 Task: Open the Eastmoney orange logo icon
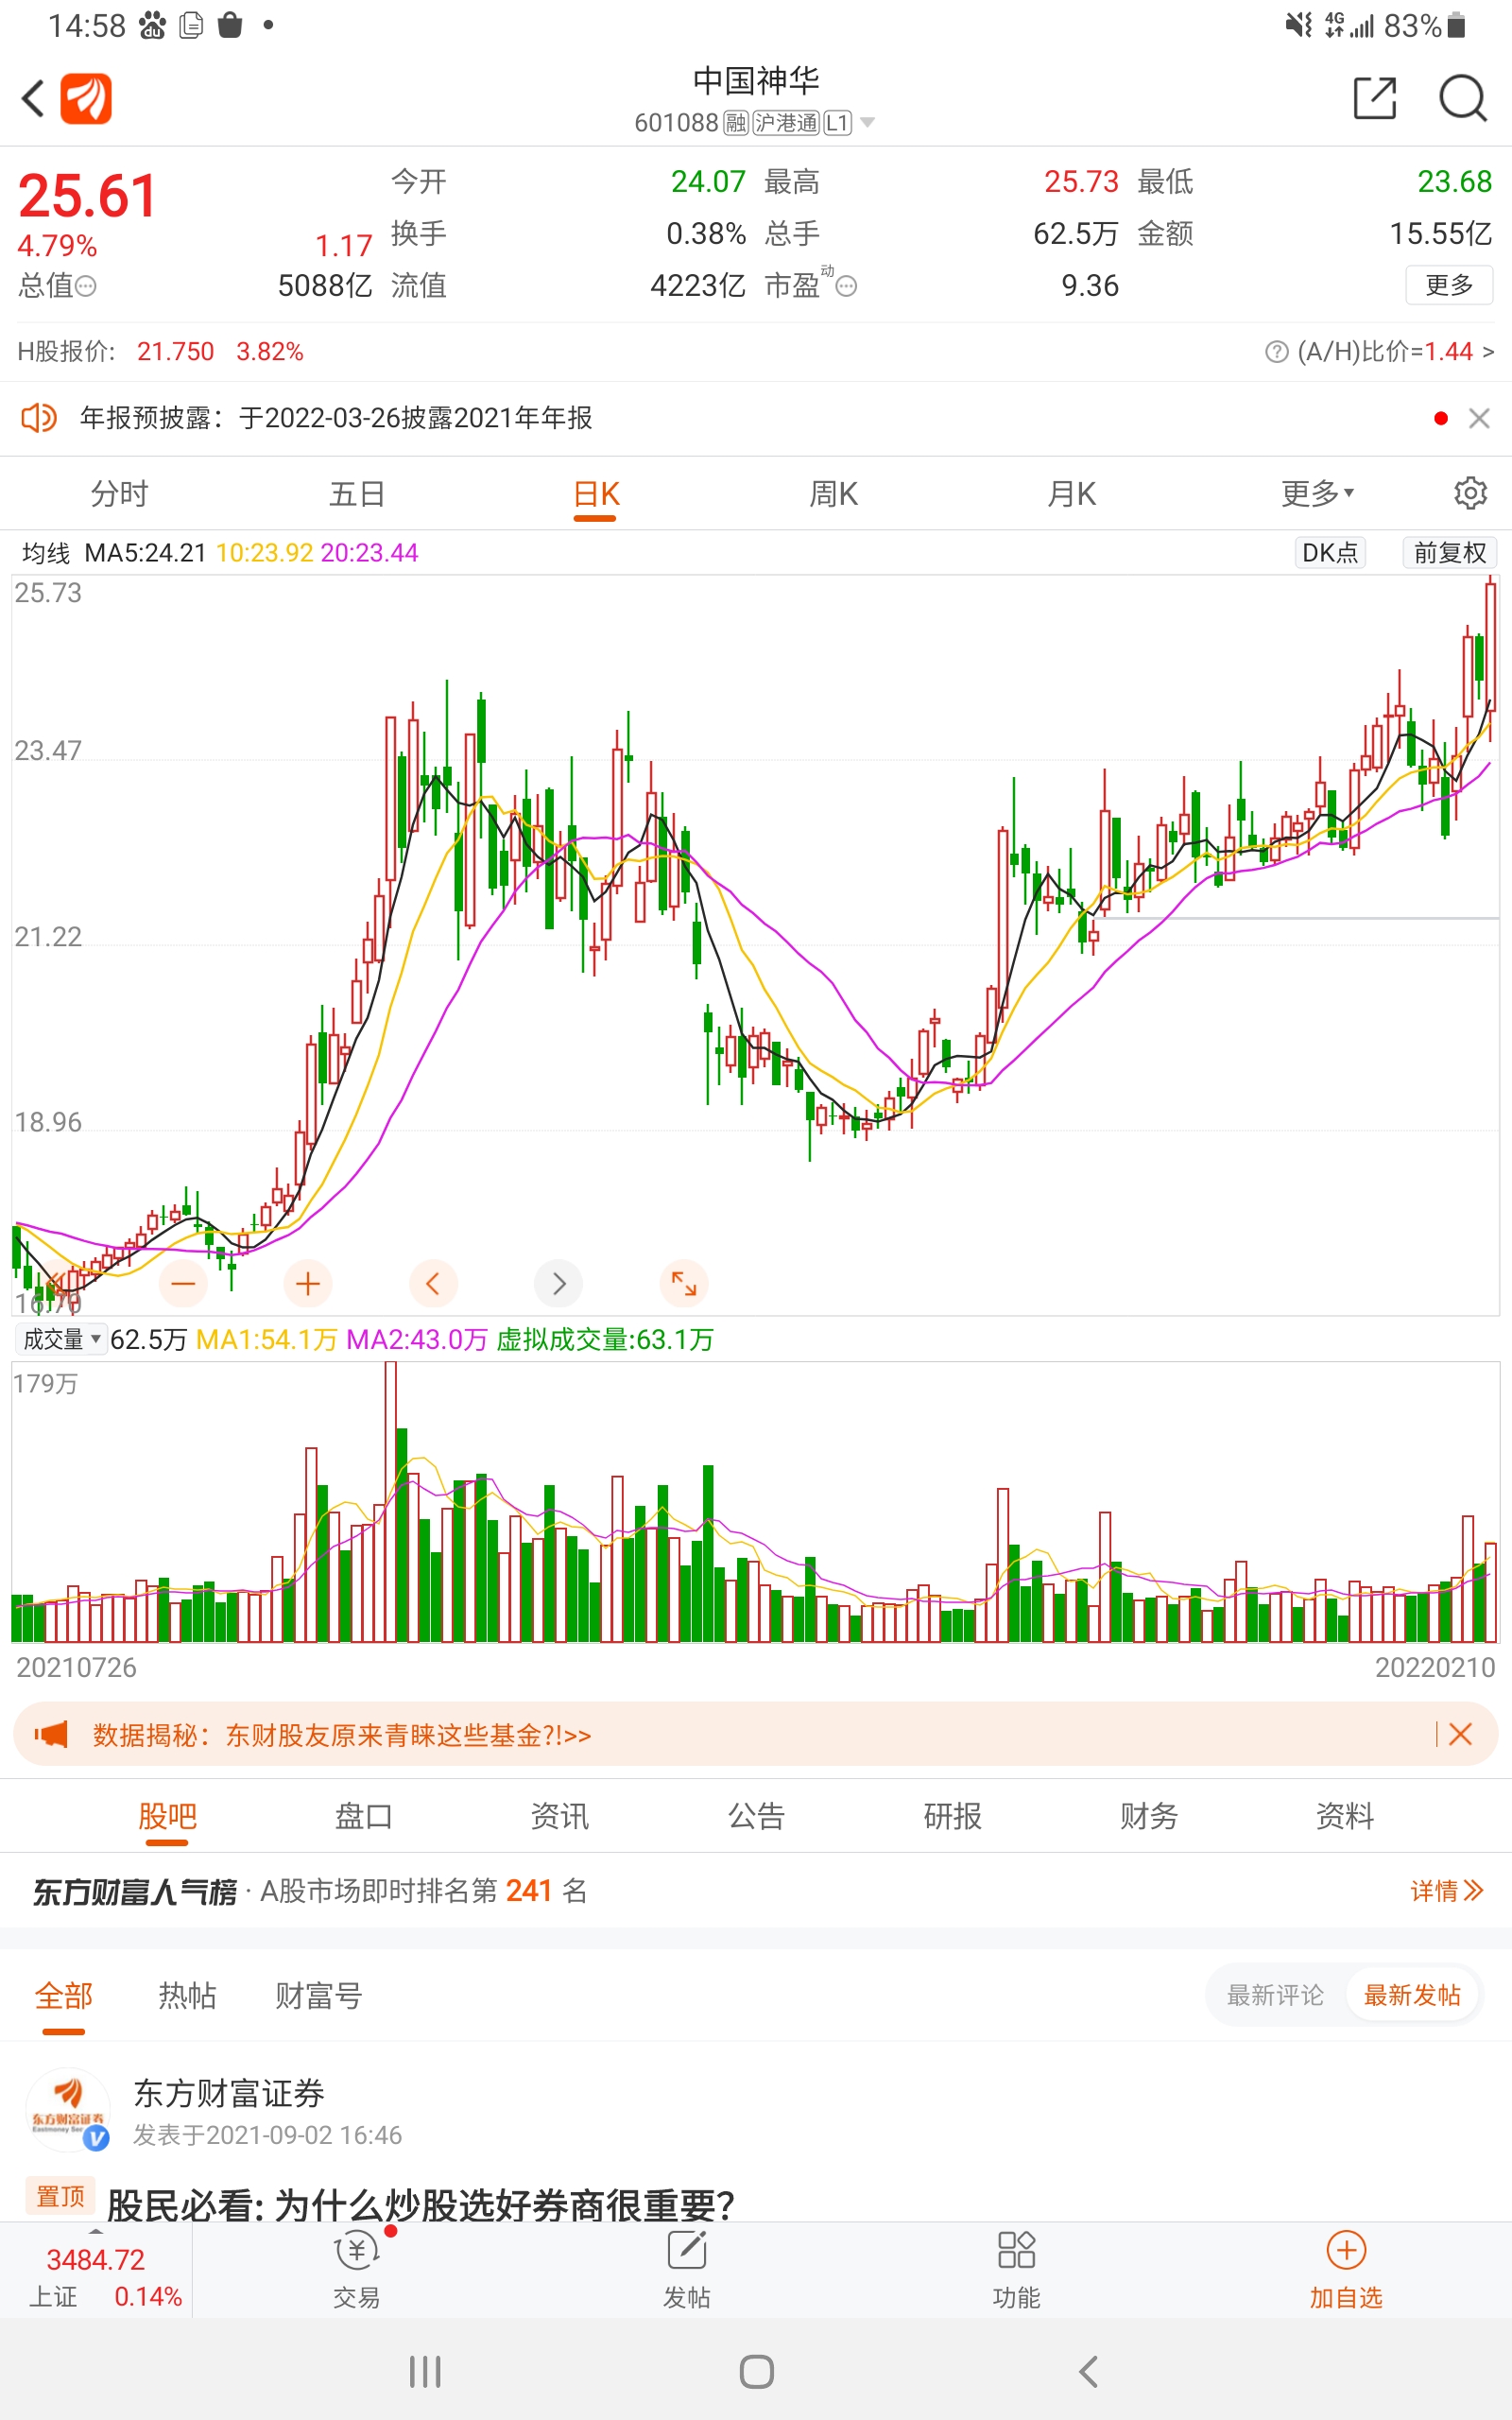pyautogui.click(x=86, y=98)
